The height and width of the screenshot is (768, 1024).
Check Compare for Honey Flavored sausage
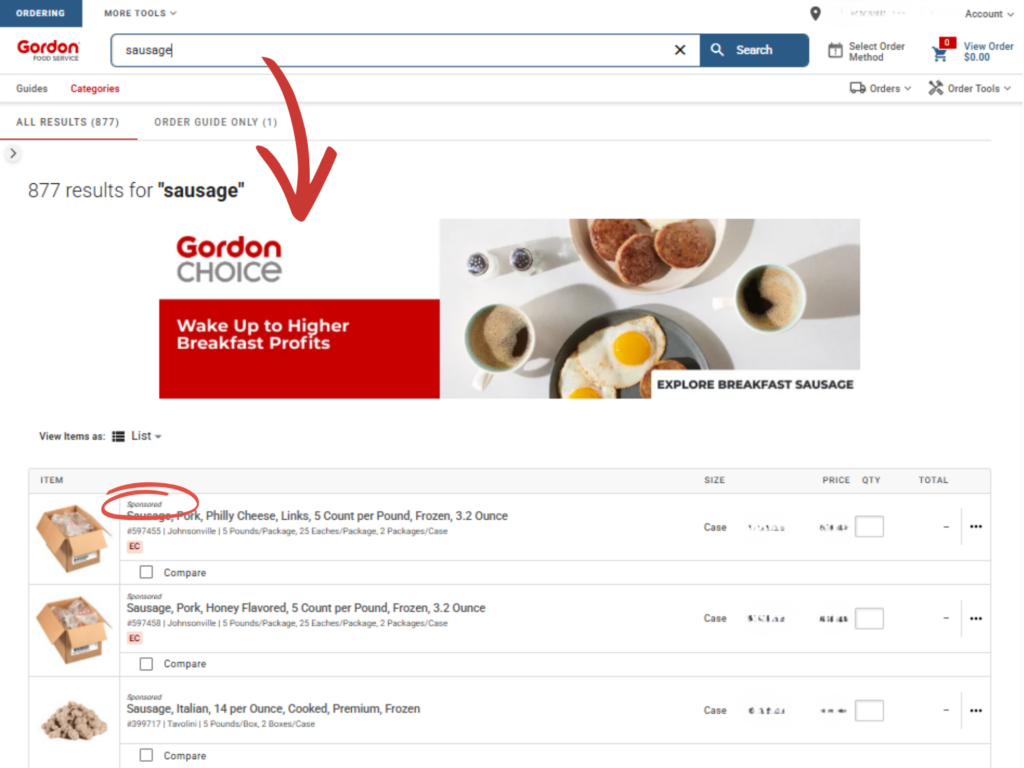pyautogui.click(x=147, y=664)
